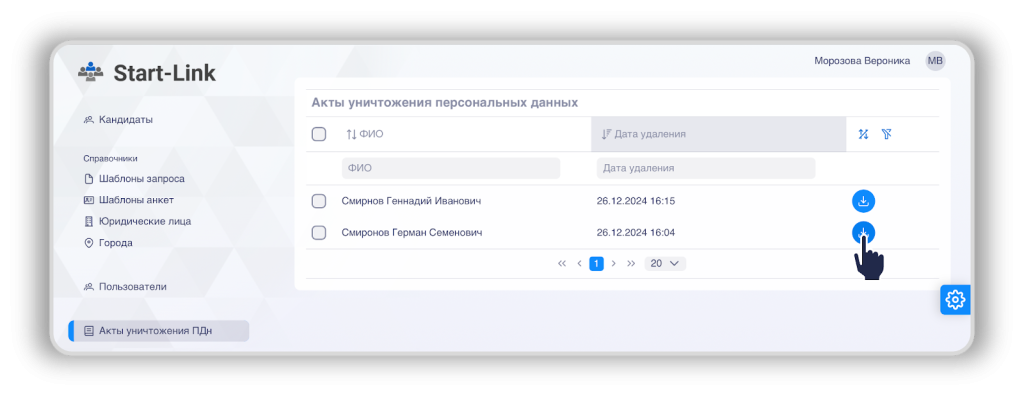Click the Юридические лица building icon
This screenshot has width=1024, height=396.
click(89, 222)
